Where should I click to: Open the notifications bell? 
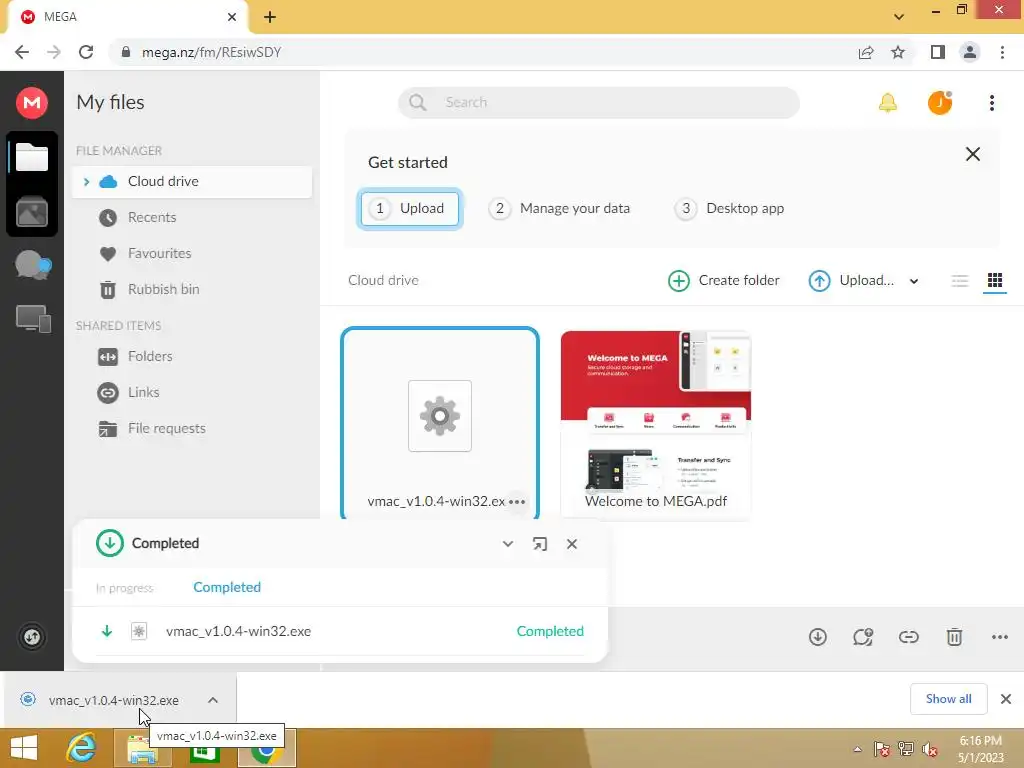coord(888,103)
